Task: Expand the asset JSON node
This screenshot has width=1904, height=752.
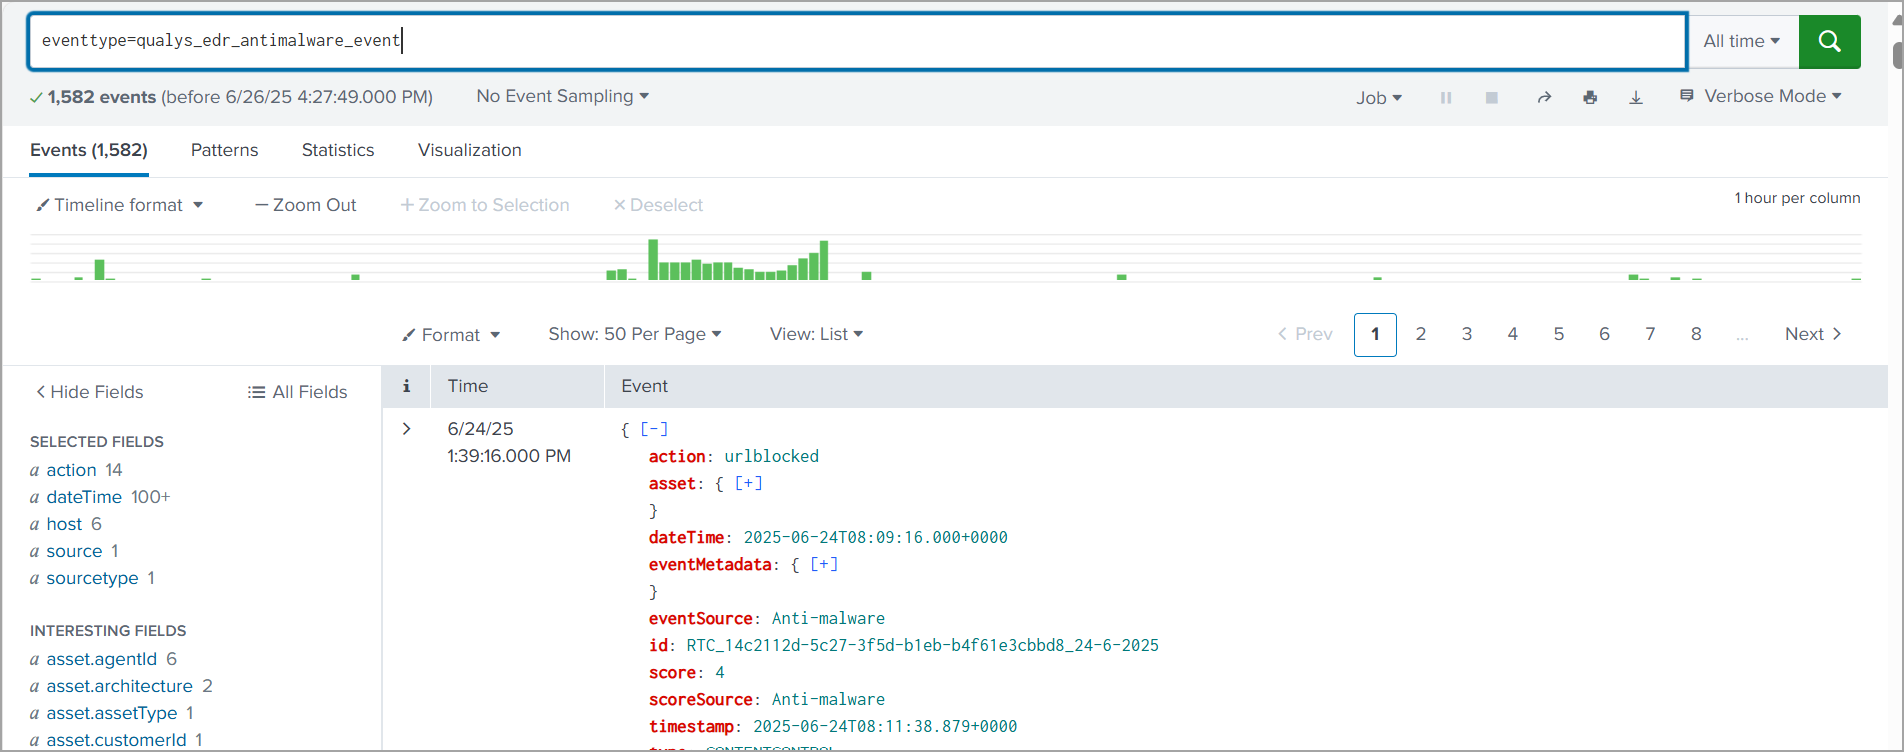Action: point(748,483)
